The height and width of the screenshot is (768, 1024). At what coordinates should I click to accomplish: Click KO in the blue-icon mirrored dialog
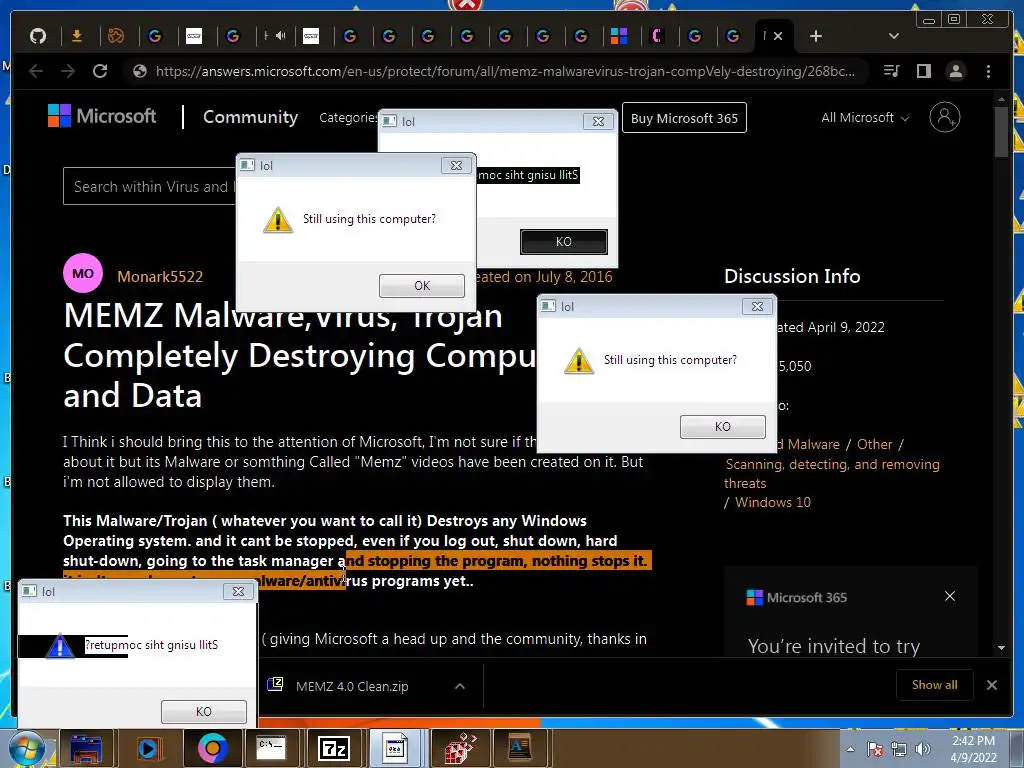click(x=204, y=711)
